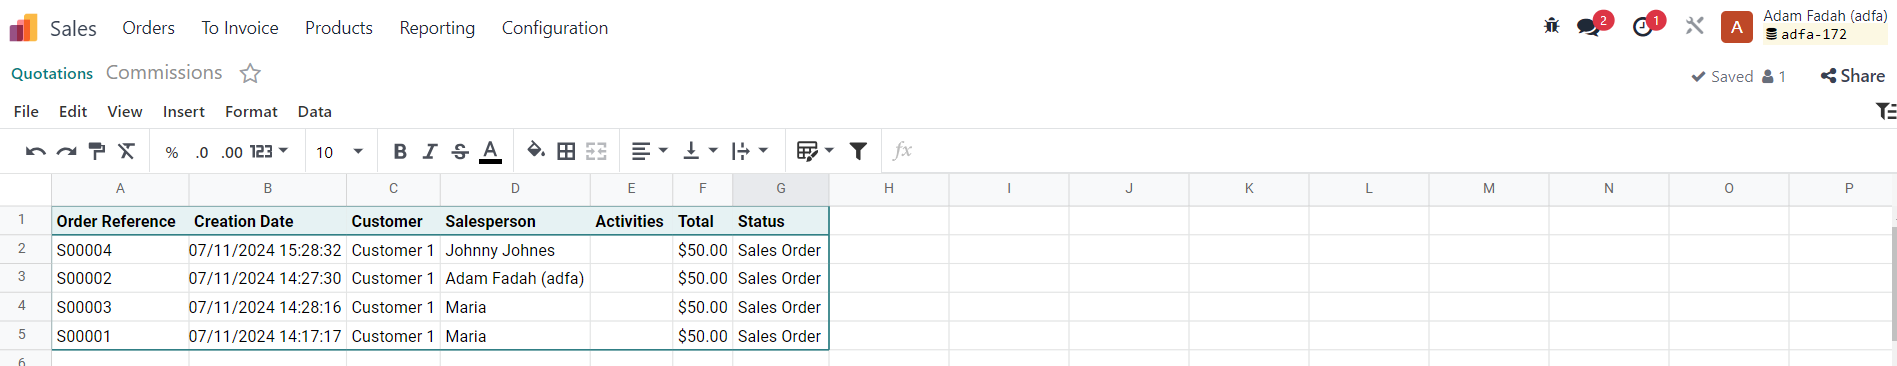
Task: Click the undo arrow icon
Action: (36, 151)
